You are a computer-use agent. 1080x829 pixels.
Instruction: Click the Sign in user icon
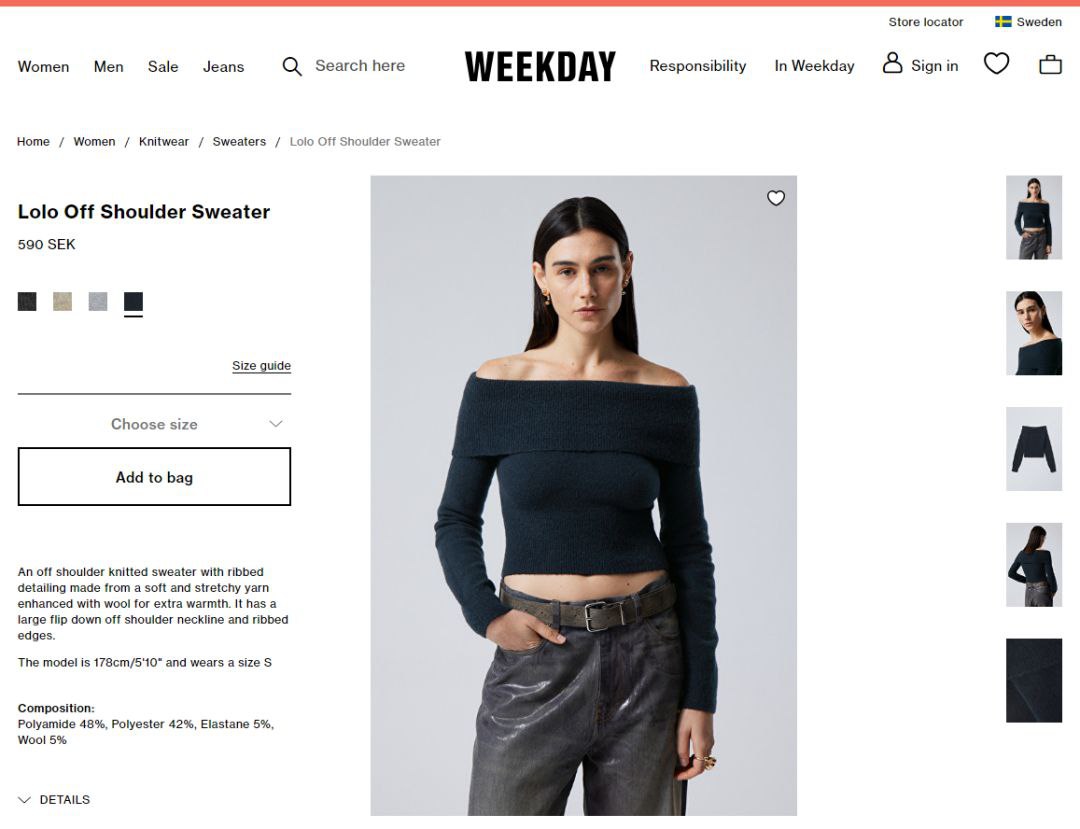point(892,63)
